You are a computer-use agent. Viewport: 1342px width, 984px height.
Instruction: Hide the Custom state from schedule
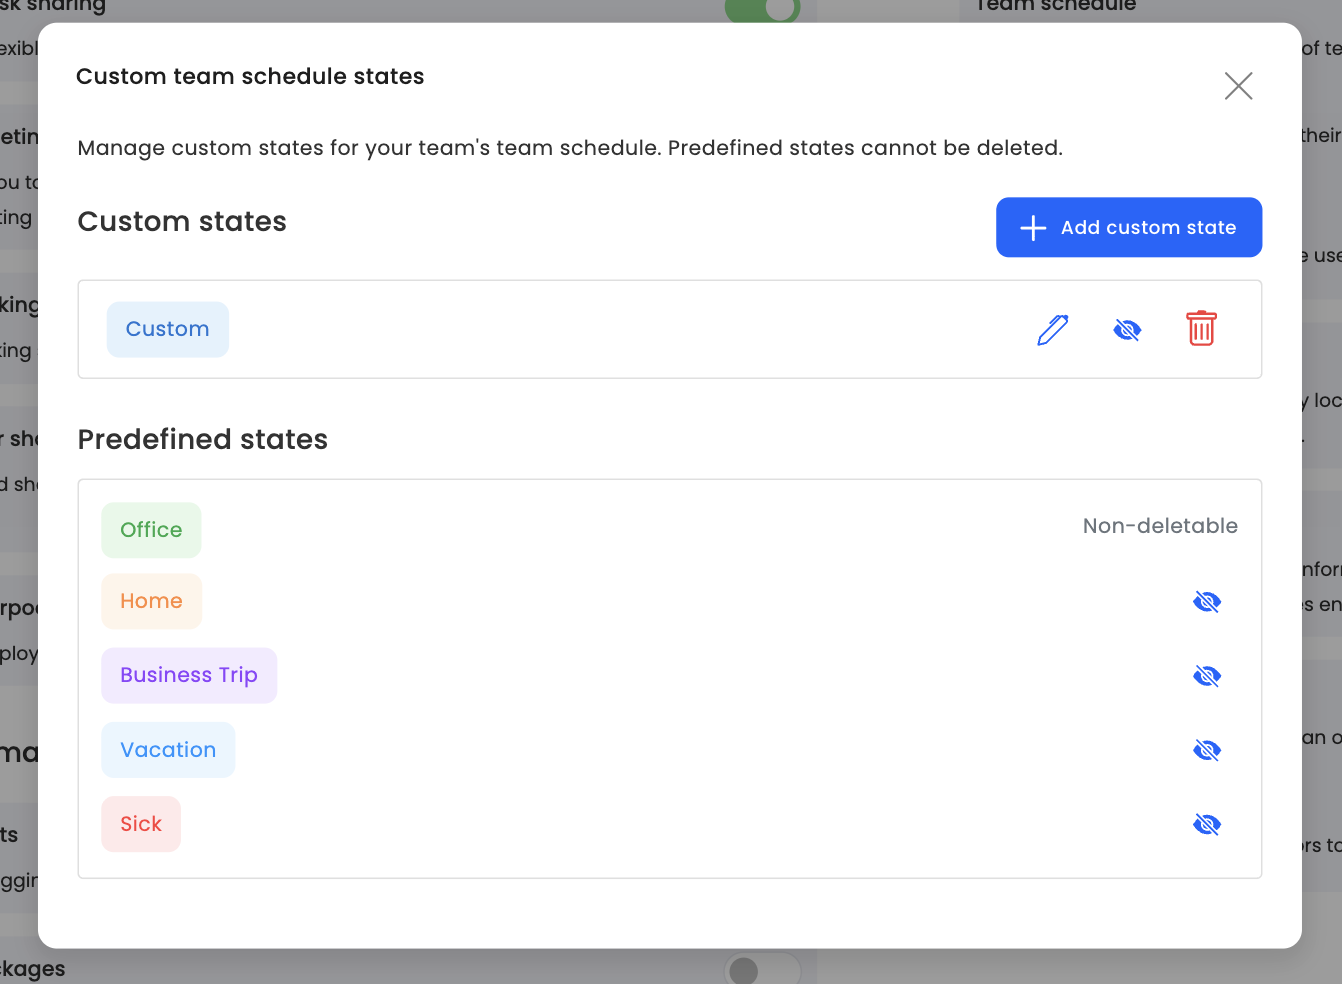(x=1127, y=329)
